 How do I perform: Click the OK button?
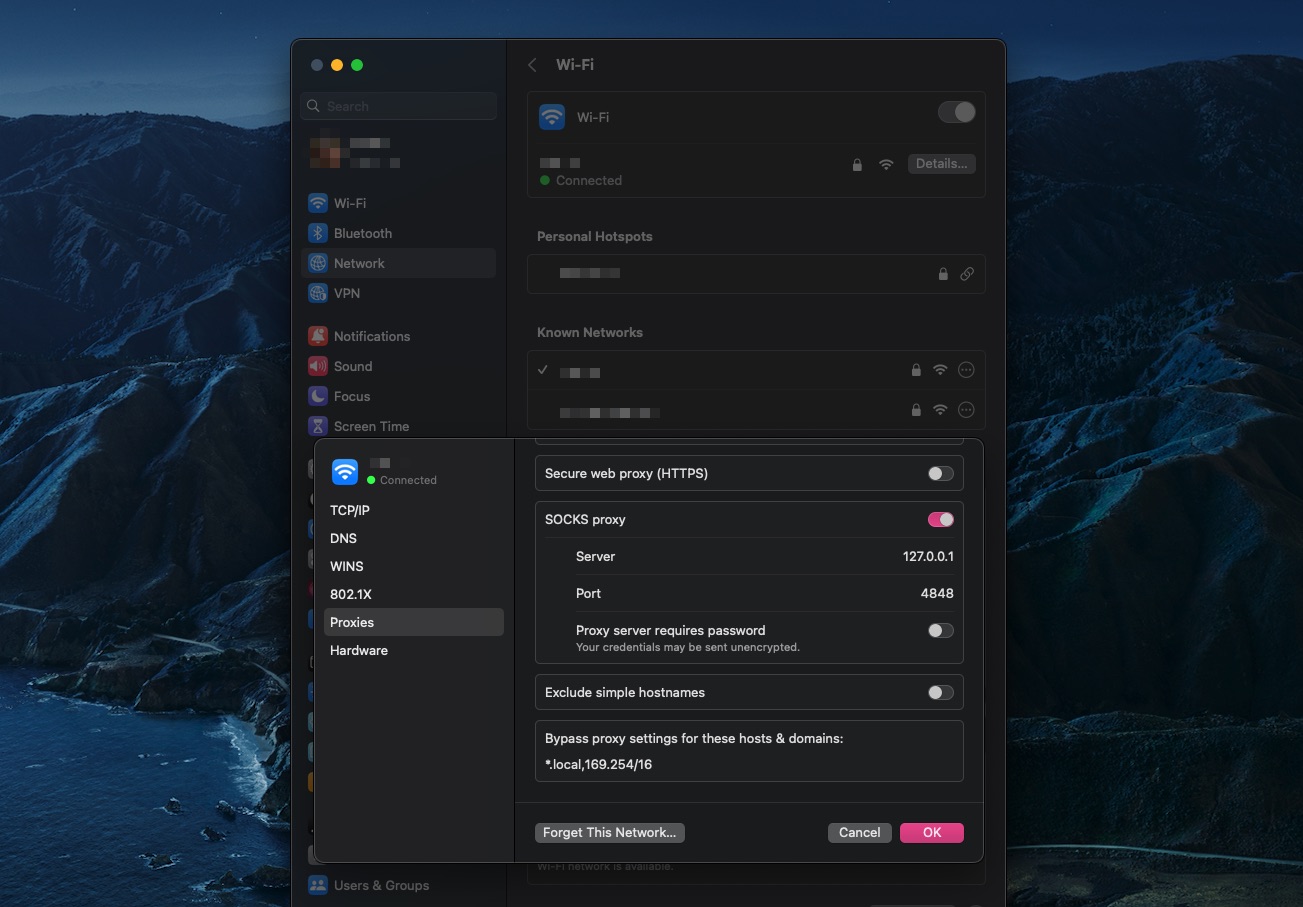[931, 832]
